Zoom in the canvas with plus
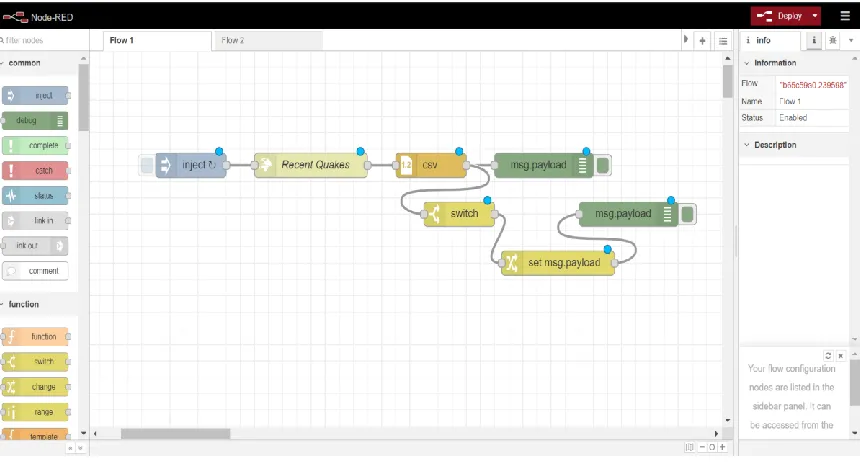This screenshot has height=462, width=860. pos(722,447)
